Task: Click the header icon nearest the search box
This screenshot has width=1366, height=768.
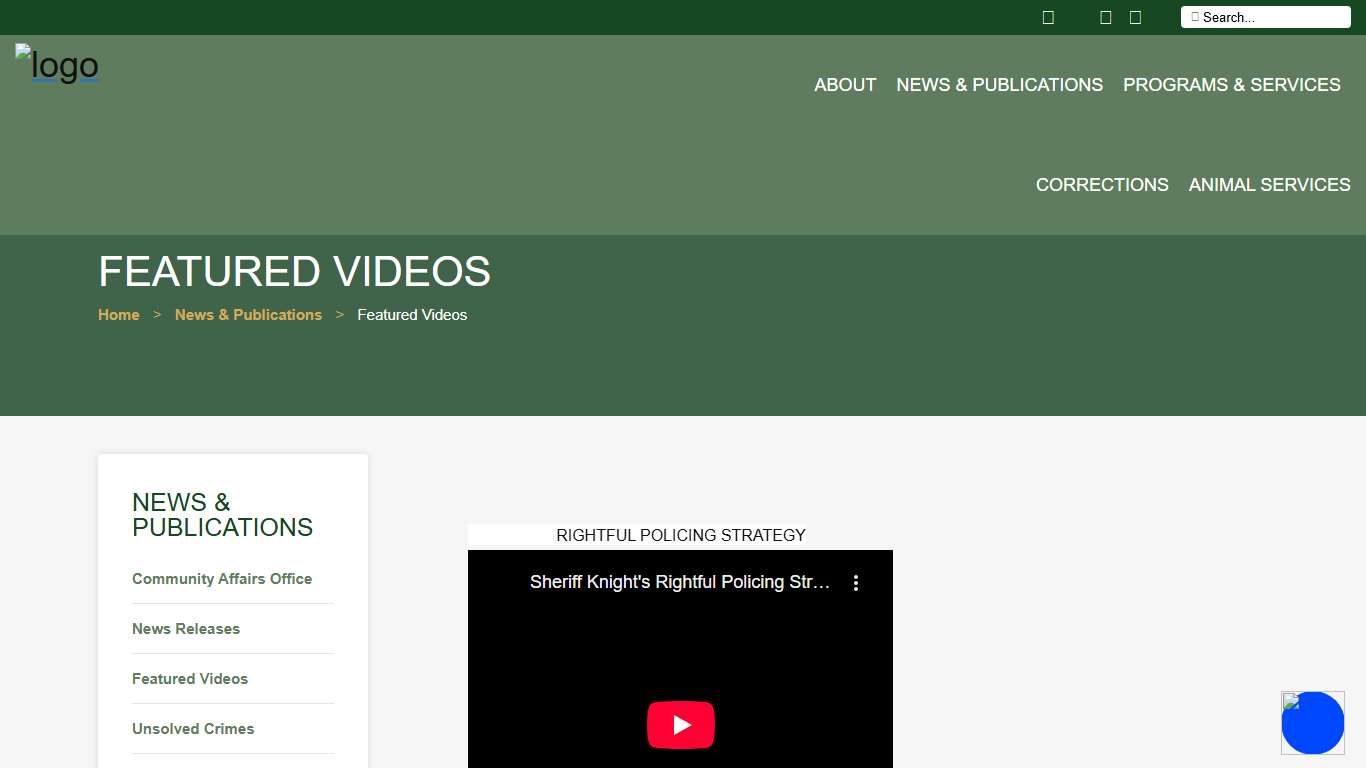Action: click(1135, 17)
